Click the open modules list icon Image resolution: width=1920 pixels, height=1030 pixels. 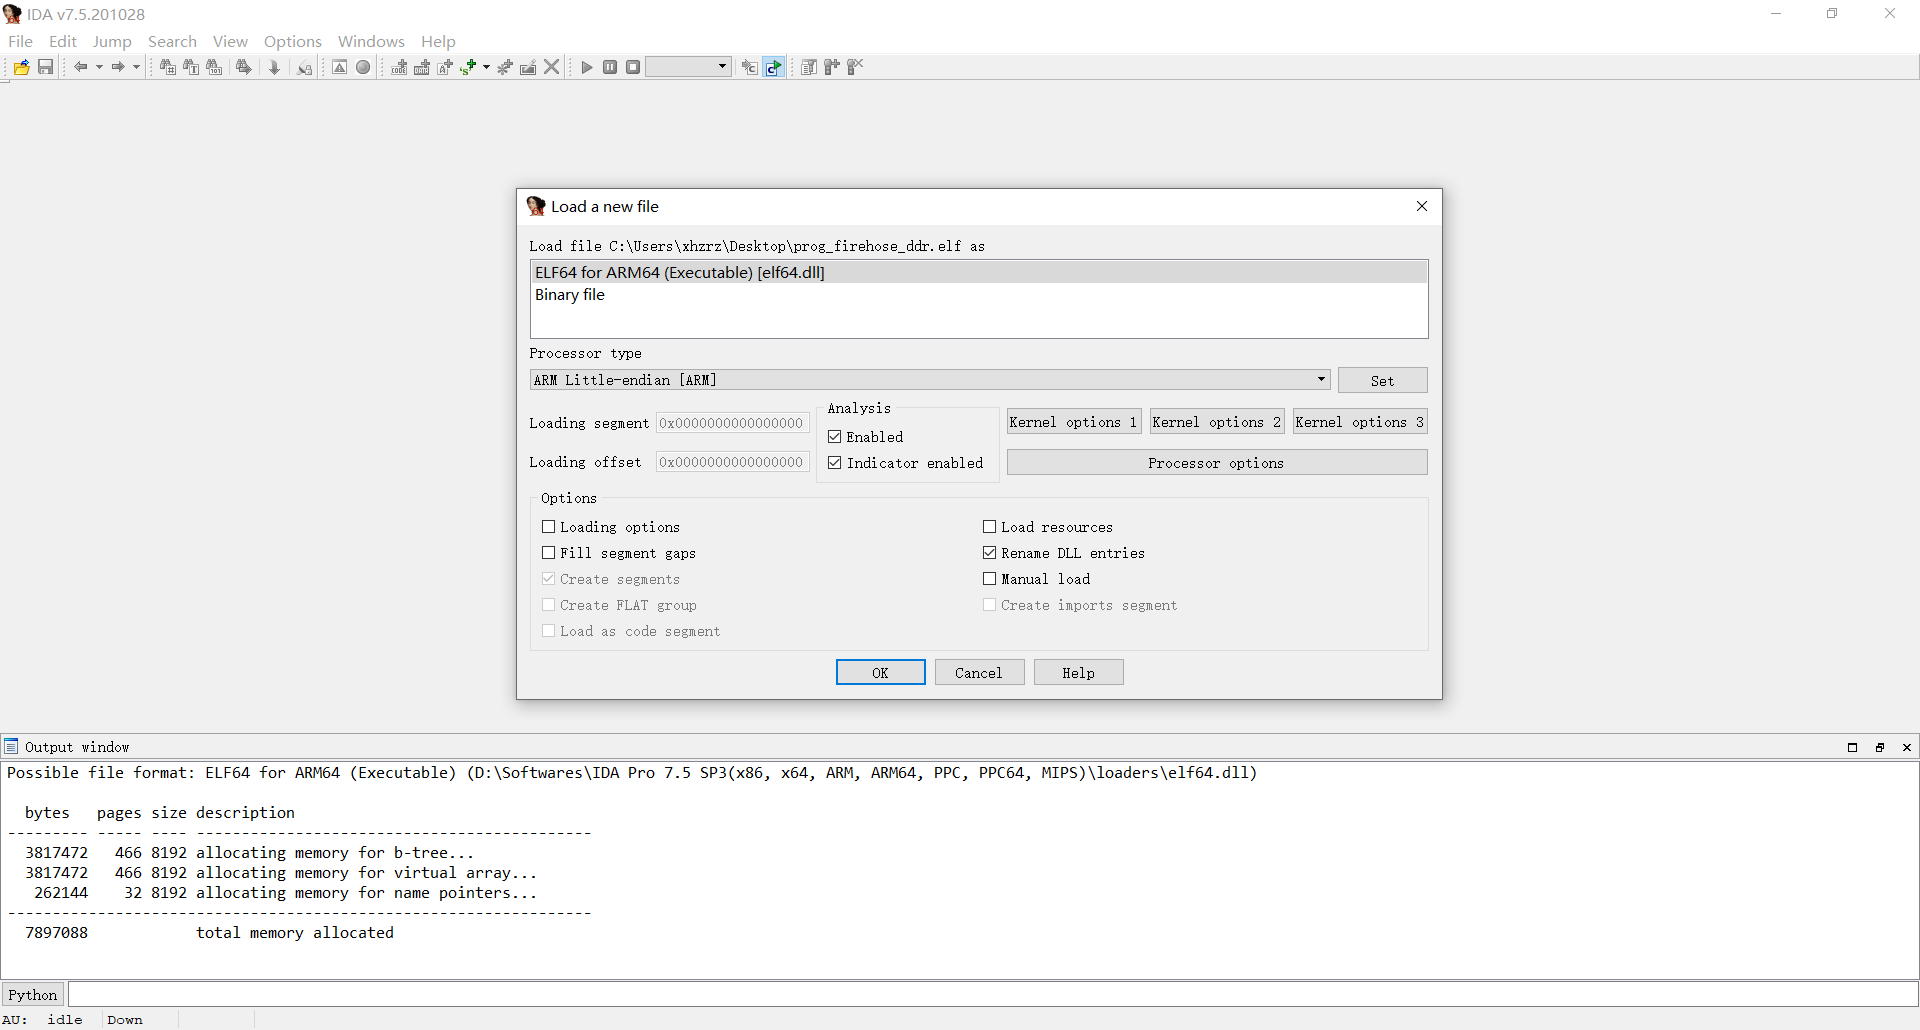pyautogui.click(x=809, y=67)
